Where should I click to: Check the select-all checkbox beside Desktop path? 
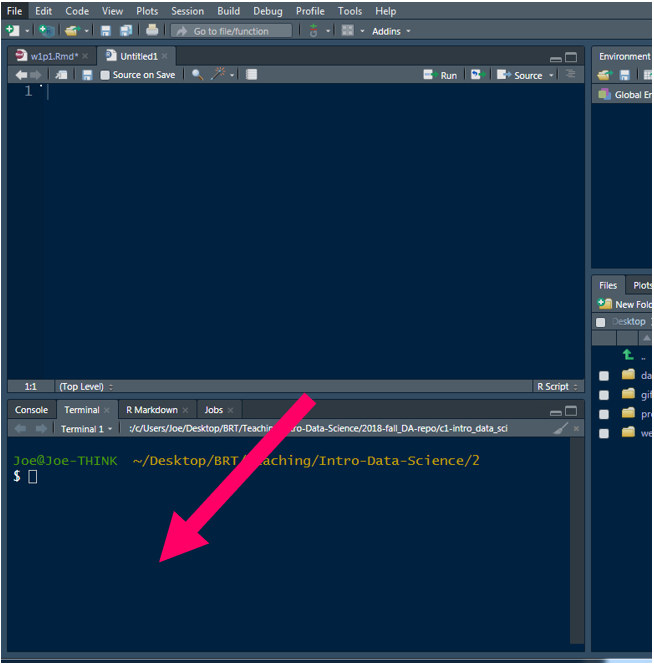click(601, 322)
